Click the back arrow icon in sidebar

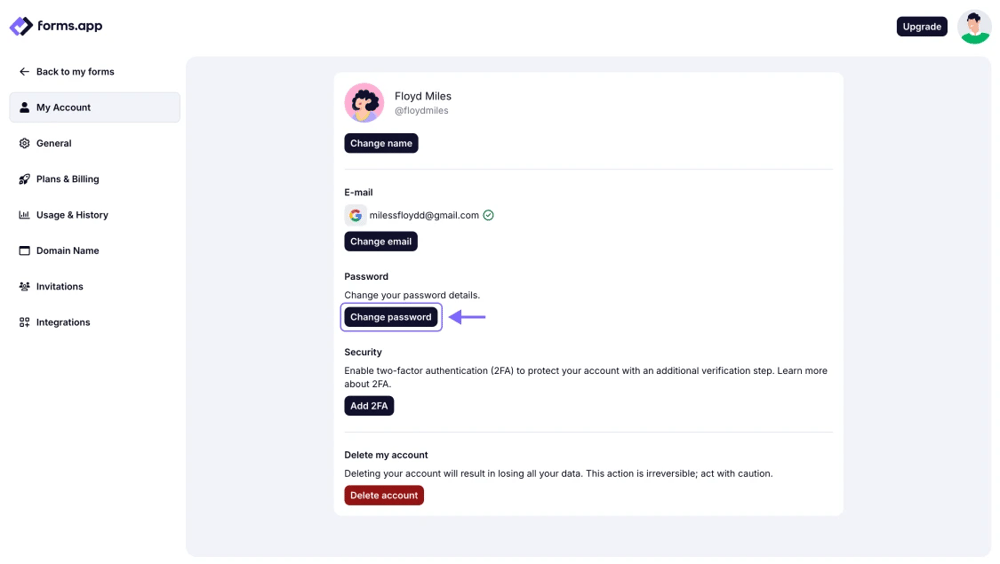[x=24, y=72]
